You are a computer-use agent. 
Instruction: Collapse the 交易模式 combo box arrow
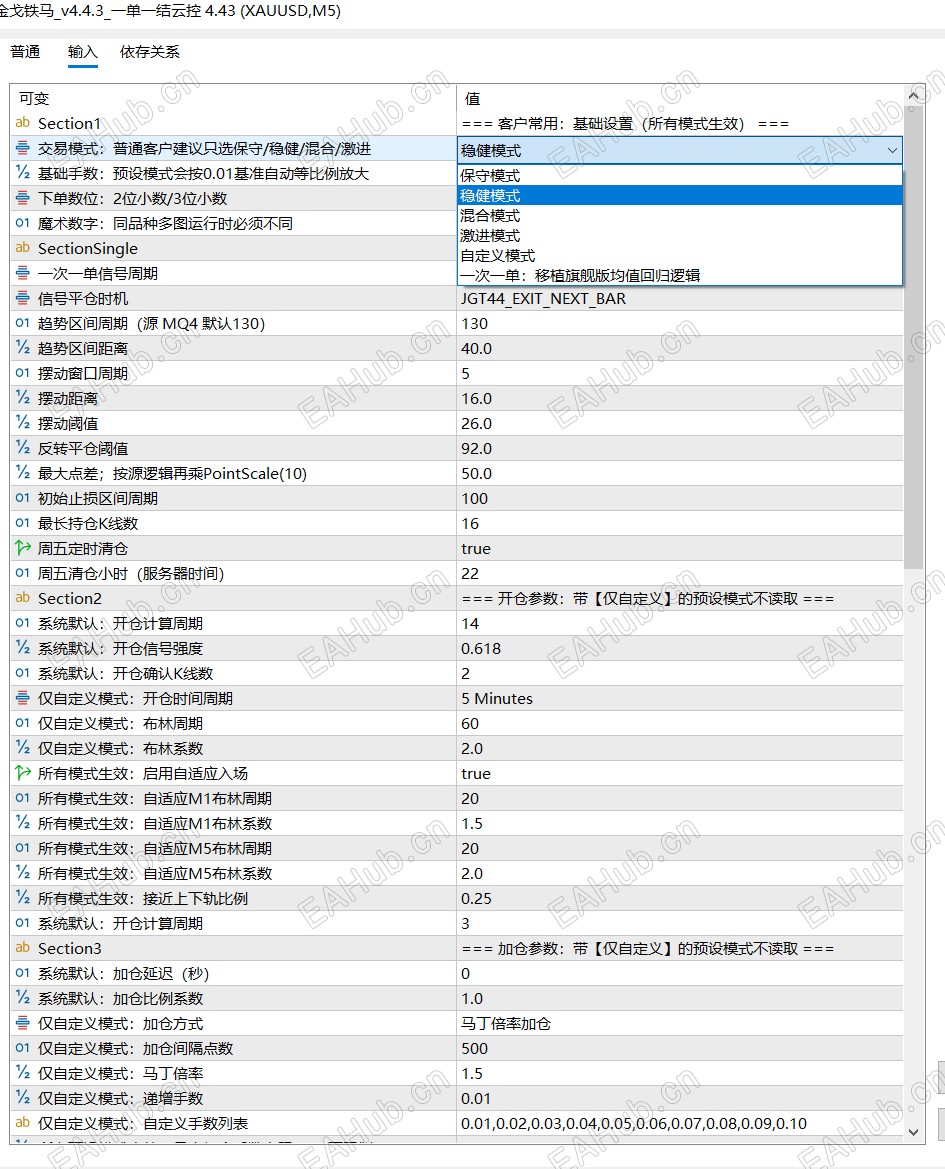[892, 151]
